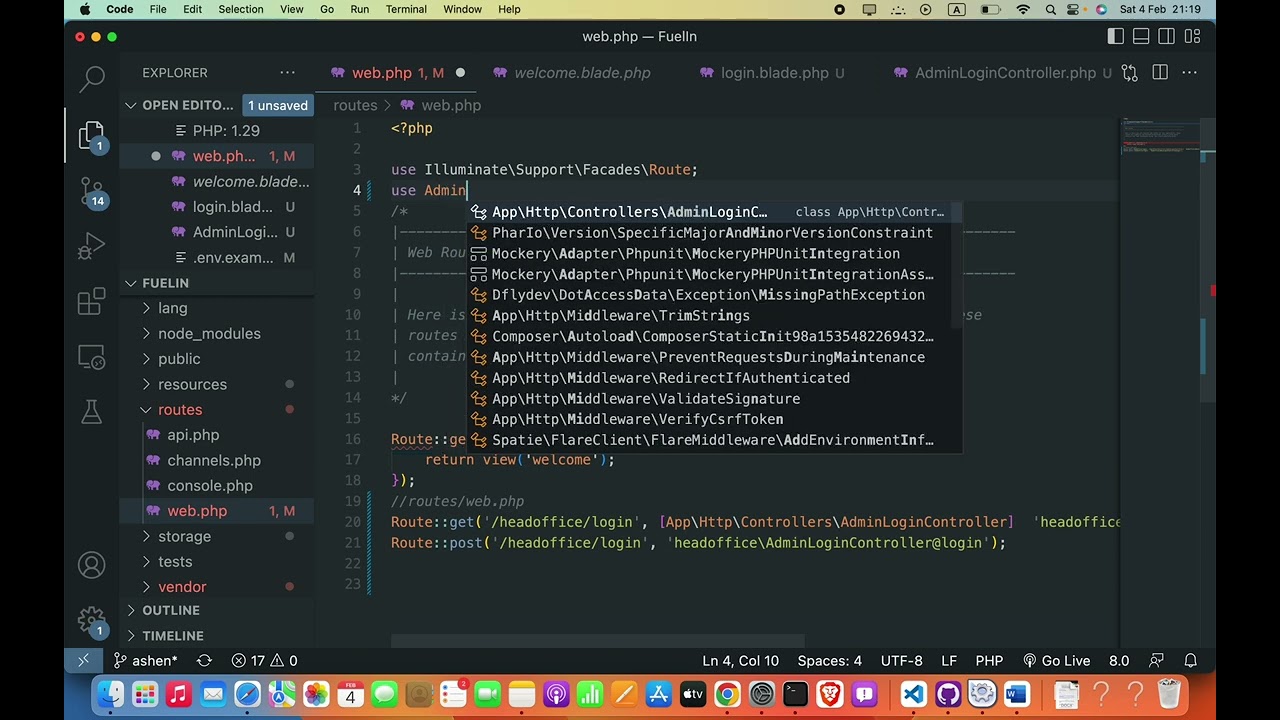The height and width of the screenshot is (720, 1280).
Task: Click the compare changes icon in editor toolbar
Action: (1130, 73)
